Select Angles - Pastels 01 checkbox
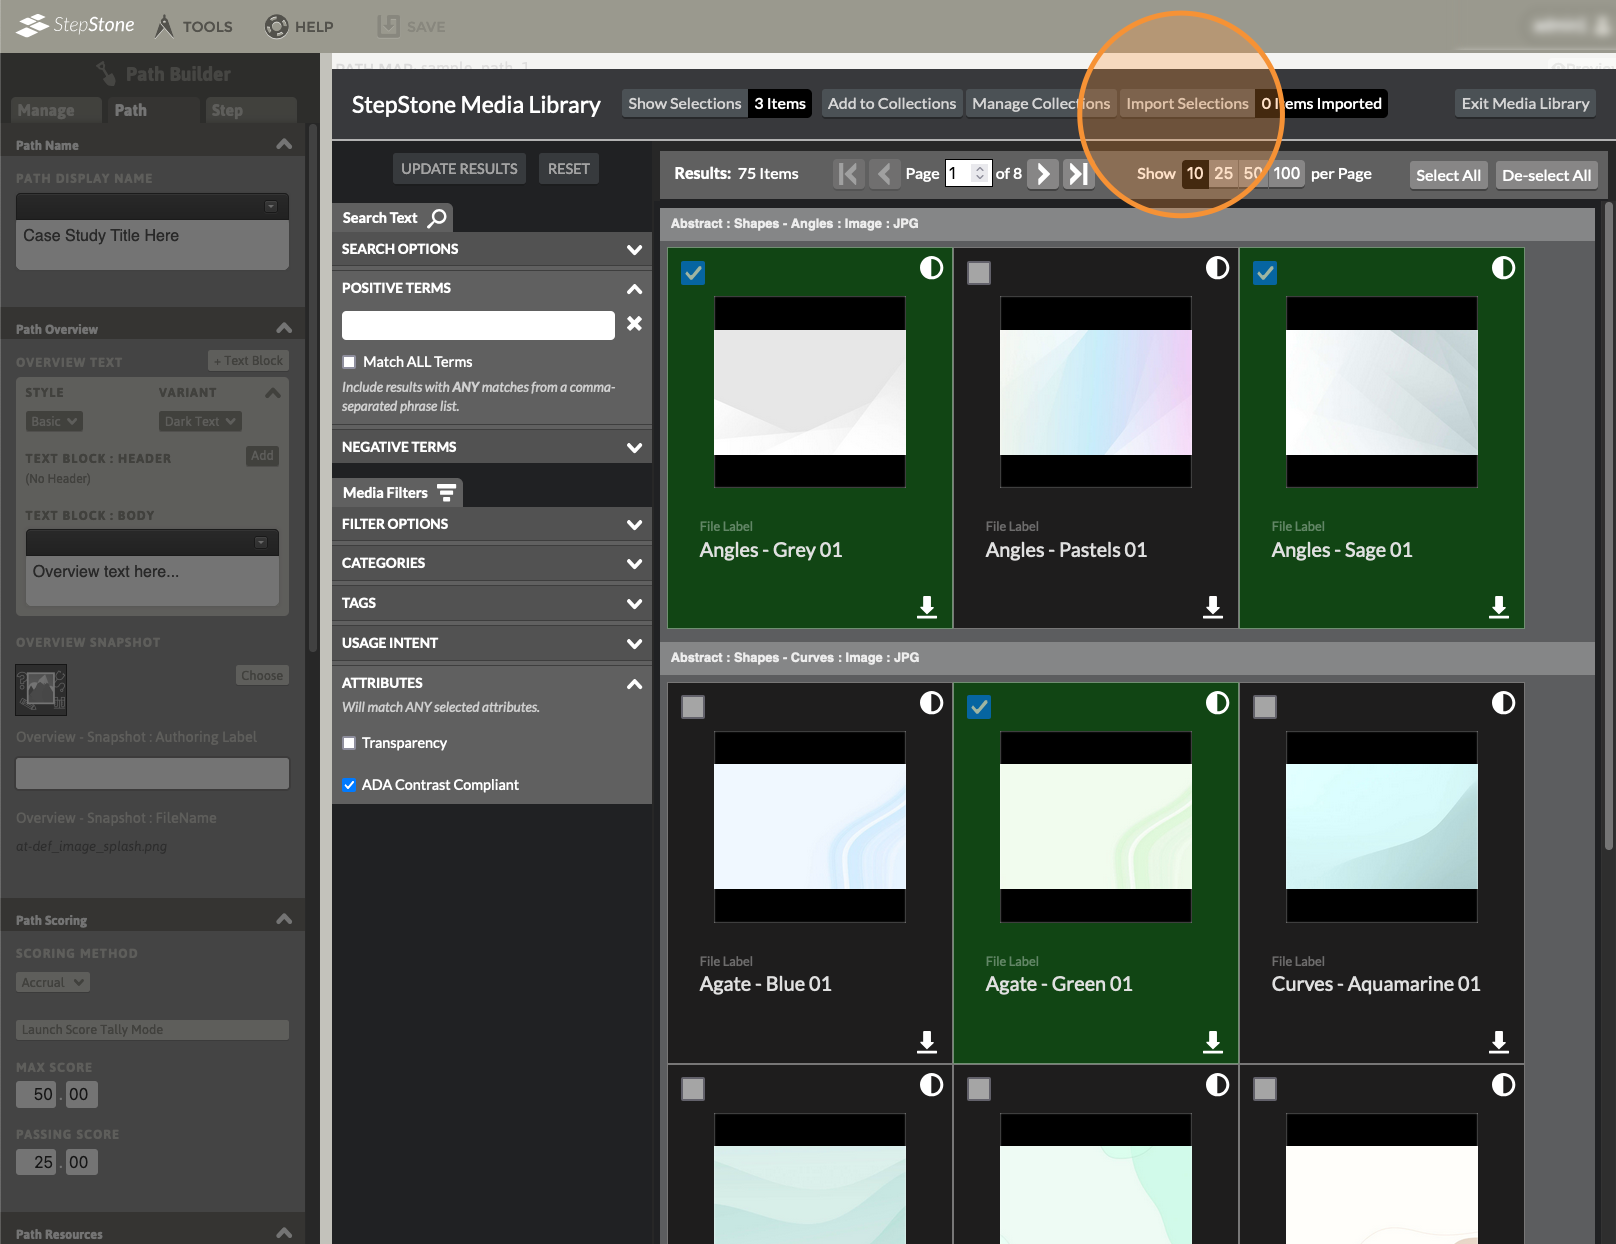1616x1244 pixels. coord(979,273)
